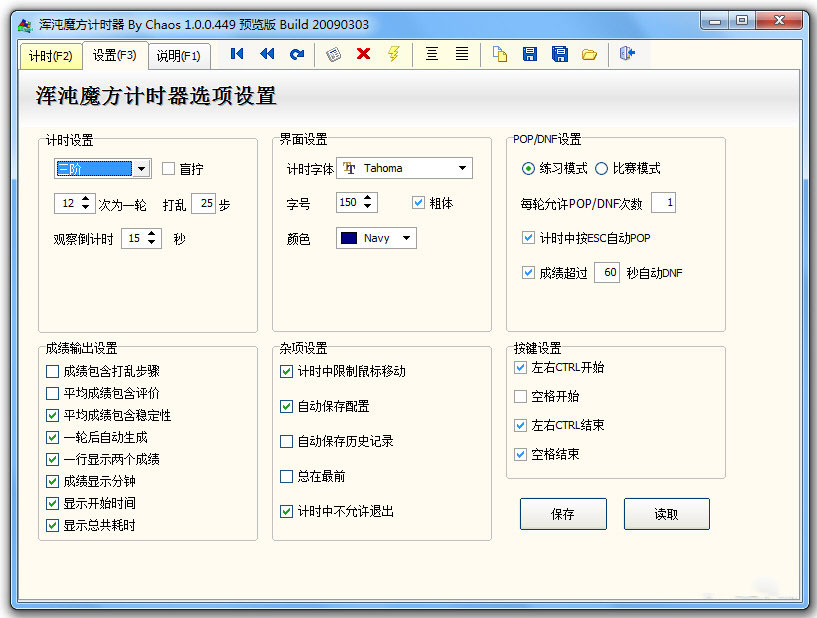Click the grey cube/scramble toolbar icon
The width and height of the screenshot is (817, 618).
pos(333,54)
